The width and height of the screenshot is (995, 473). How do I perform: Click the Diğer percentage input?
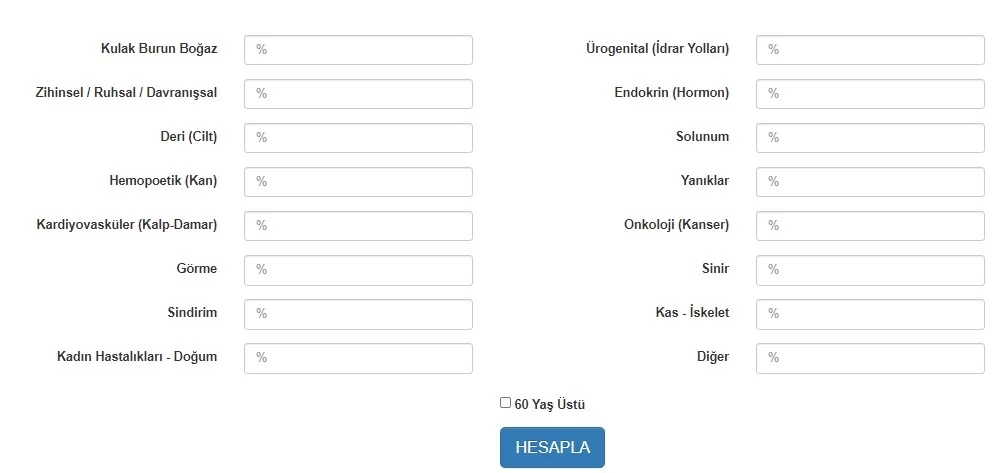point(870,358)
